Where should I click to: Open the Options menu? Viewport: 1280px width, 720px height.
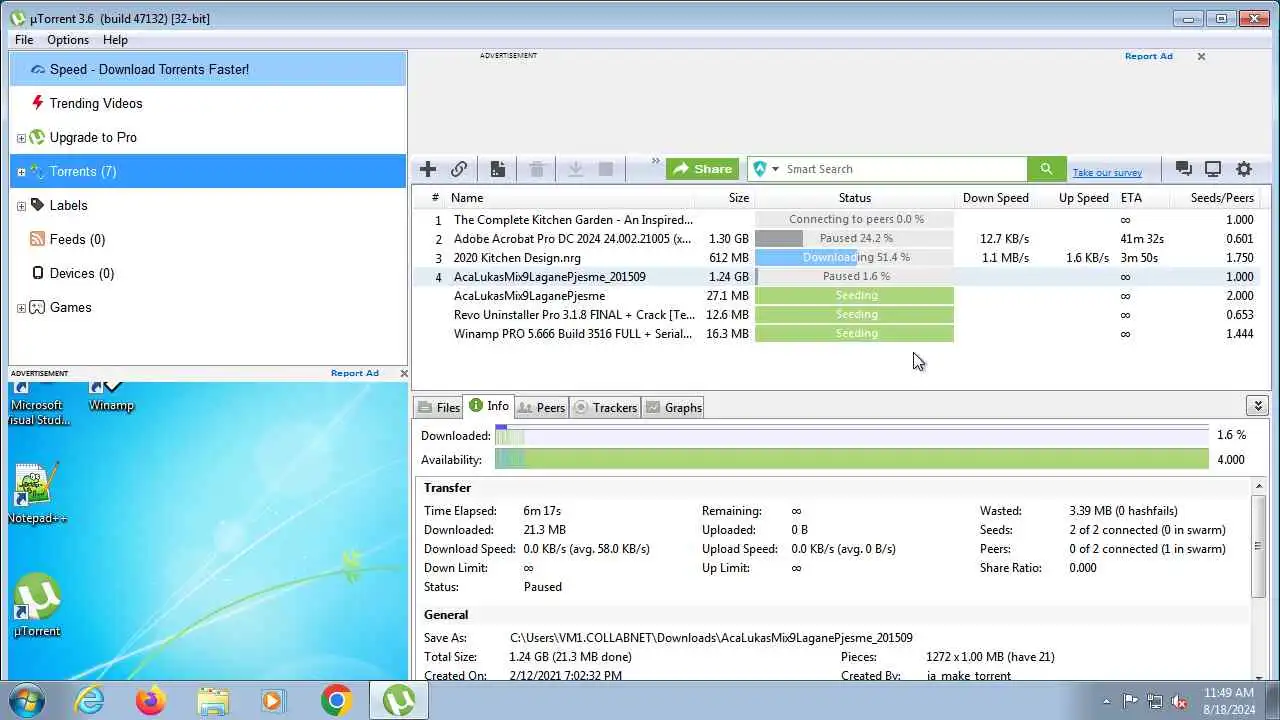coord(68,40)
